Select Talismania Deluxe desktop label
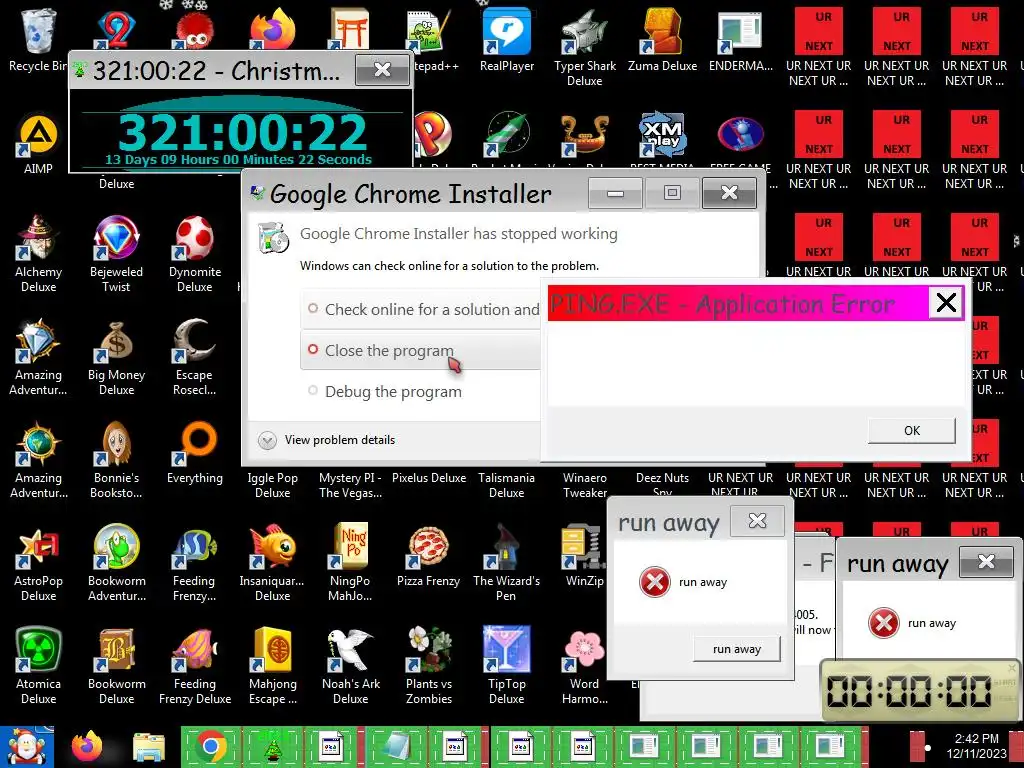This screenshot has width=1024, height=768. pyautogui.click(x=506, y=485)
